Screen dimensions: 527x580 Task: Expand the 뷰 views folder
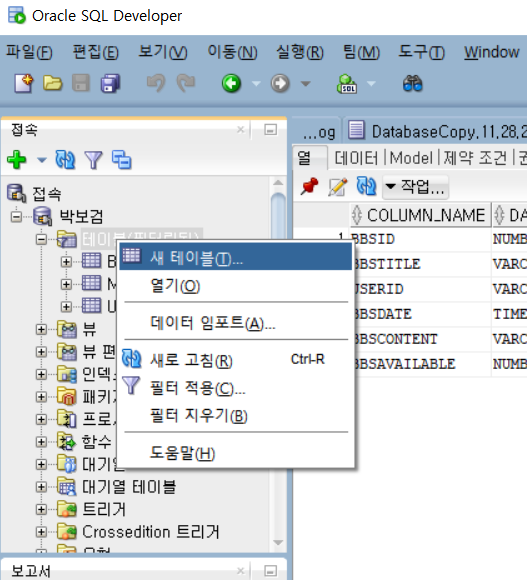pyautogui.click(x=41, y=329)
